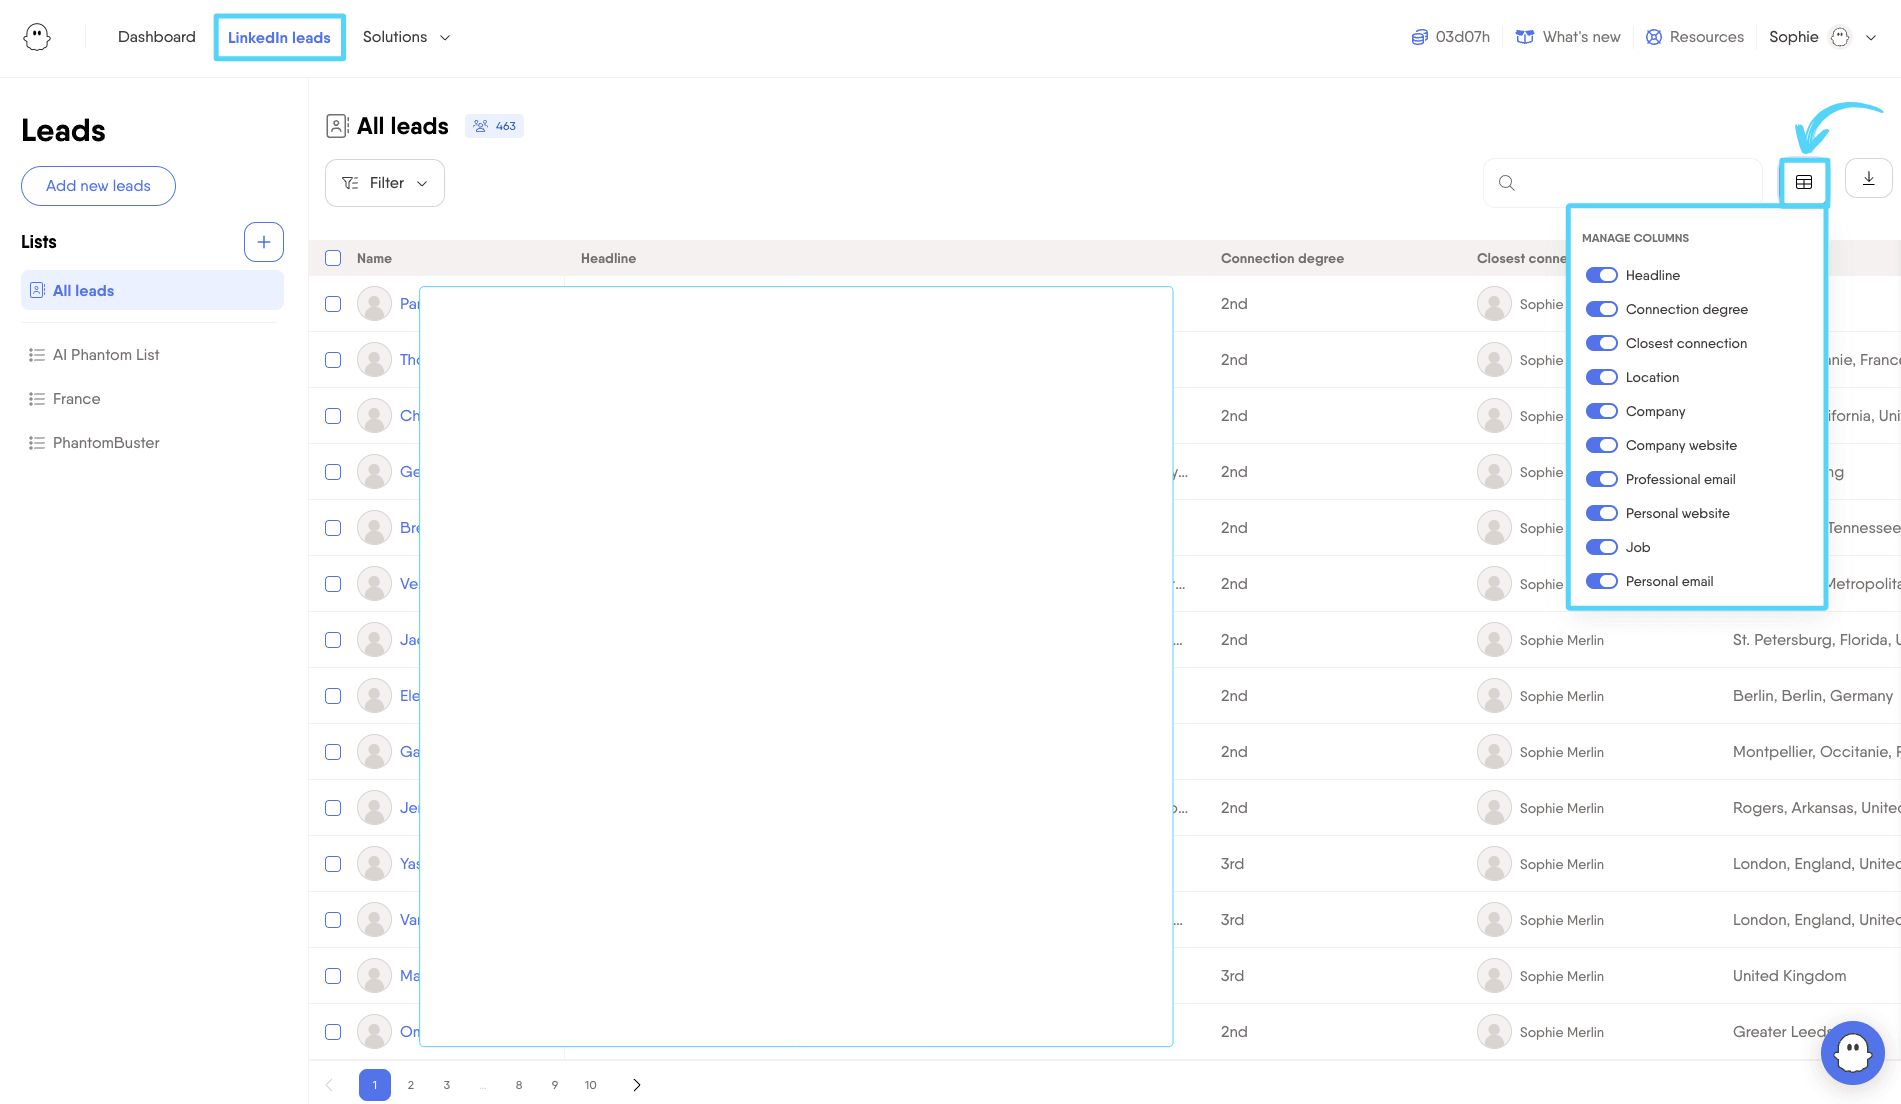Go to next page with arrow

637,1085
